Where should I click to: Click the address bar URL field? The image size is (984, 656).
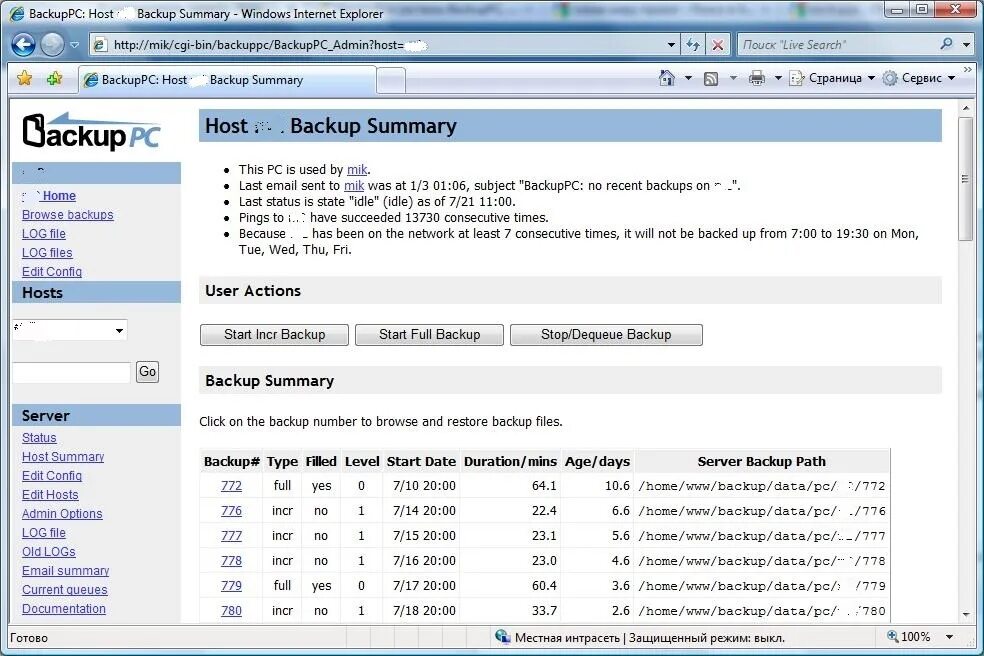[377, 45]
